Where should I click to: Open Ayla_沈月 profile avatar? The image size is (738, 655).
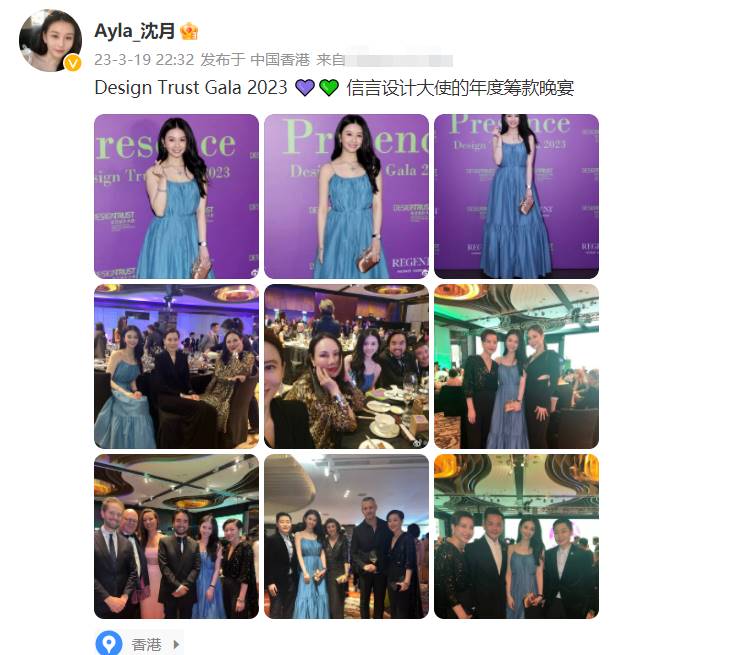[x=50, y=40]
